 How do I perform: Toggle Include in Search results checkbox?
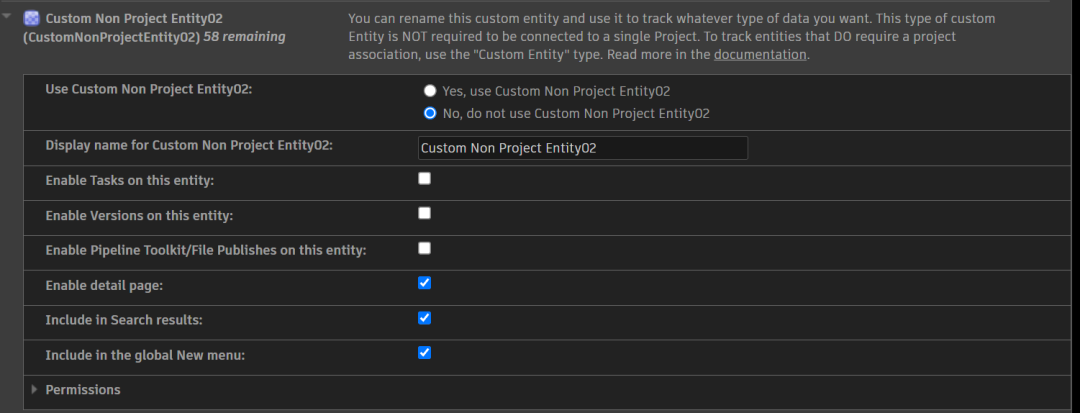[424, 318]
